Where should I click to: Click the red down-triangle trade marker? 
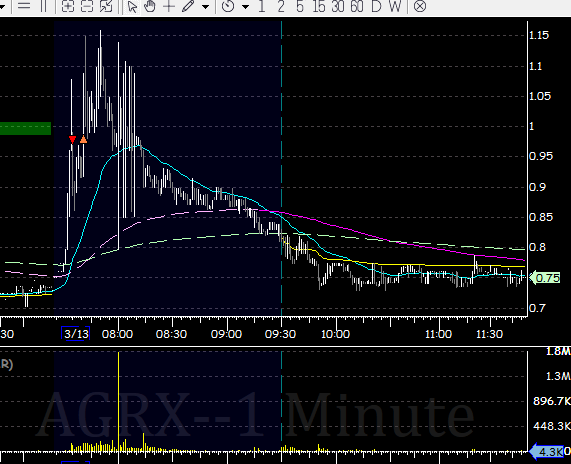click(72, 139)
